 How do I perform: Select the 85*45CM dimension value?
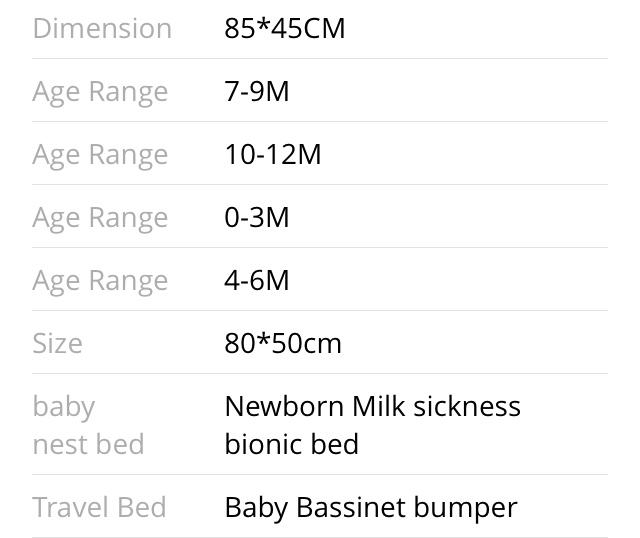(285, 28)
